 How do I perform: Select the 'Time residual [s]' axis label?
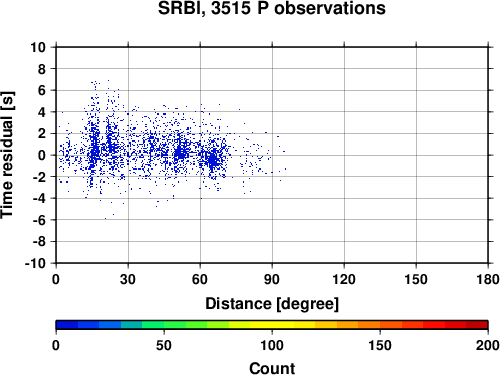7,155
